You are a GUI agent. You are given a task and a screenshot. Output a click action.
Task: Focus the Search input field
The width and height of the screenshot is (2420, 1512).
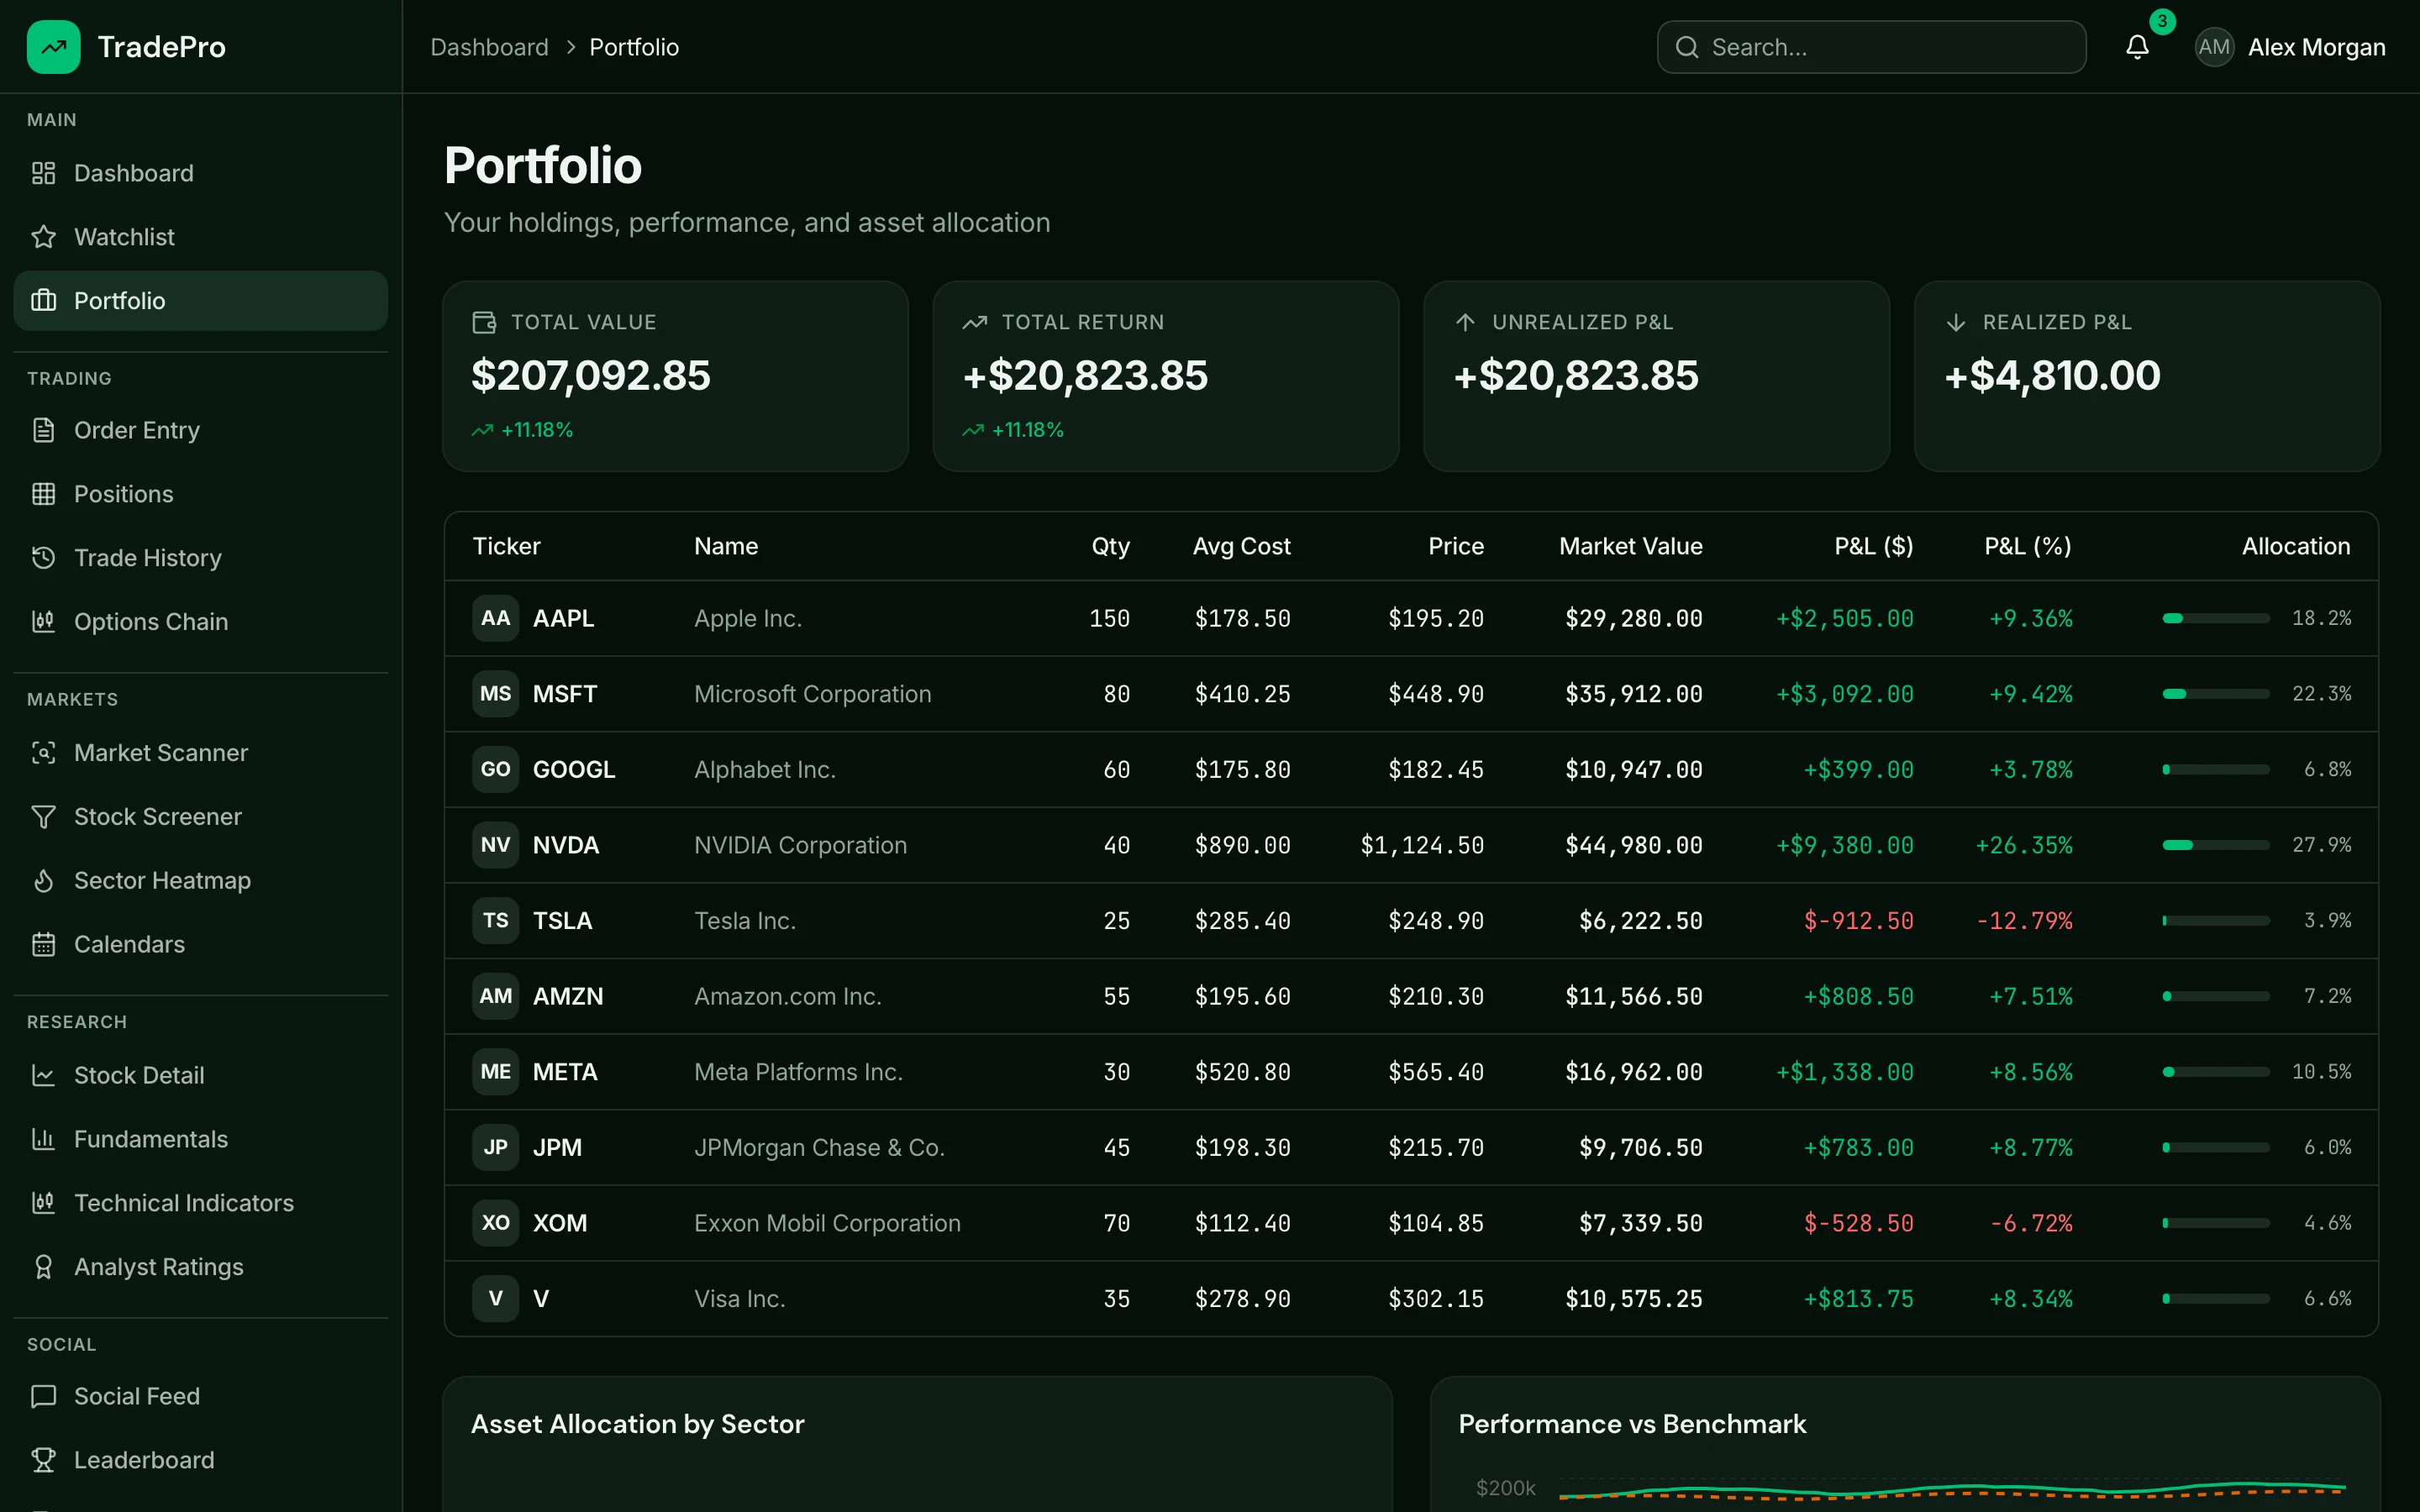pos(1871,47)
